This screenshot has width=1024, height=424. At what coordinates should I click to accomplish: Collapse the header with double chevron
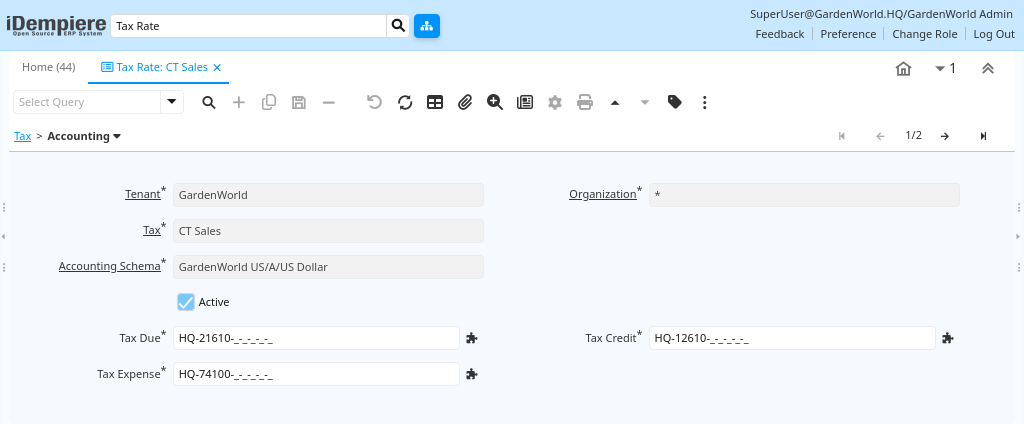point(988,69)
